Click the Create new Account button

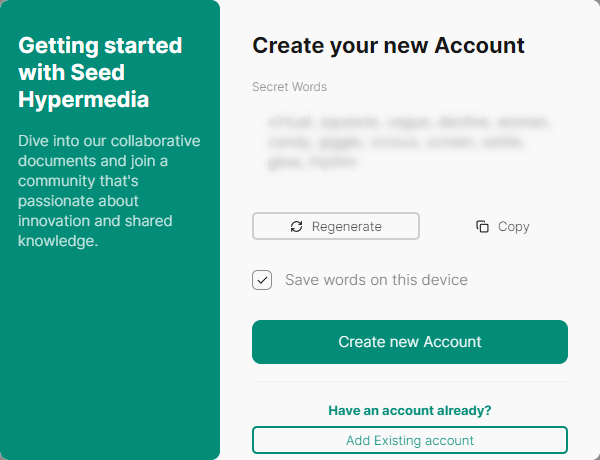(x=409, y=342)
